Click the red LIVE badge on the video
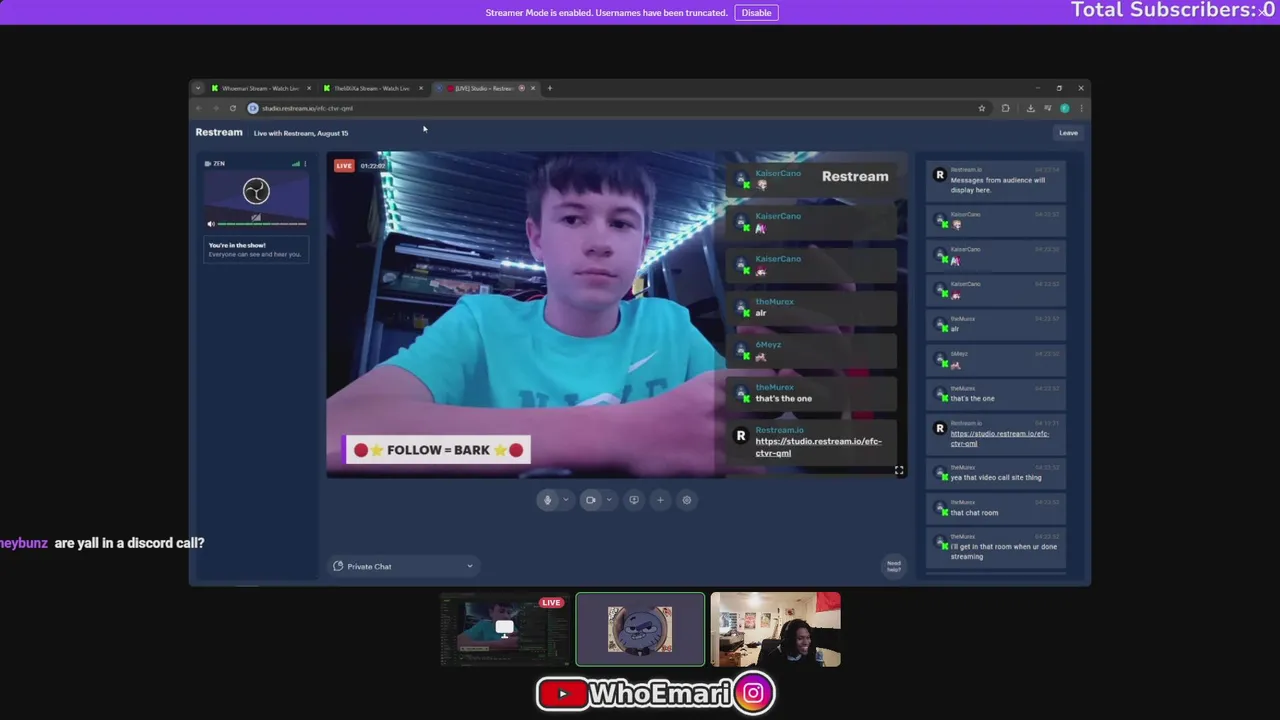 click(x=344, y=166)
